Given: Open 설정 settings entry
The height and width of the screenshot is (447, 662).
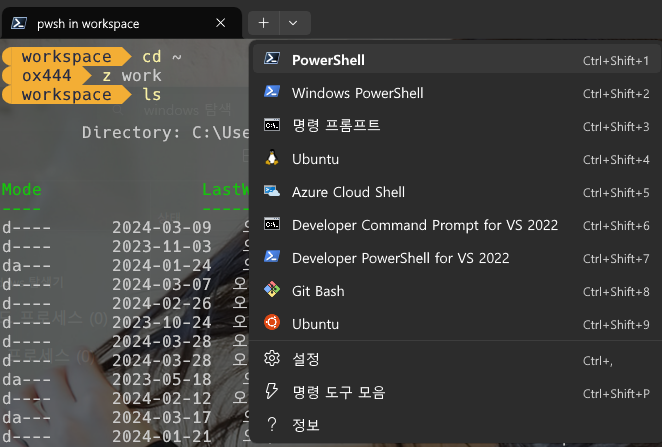Looking at the screenshot, I should click(456, 359).
